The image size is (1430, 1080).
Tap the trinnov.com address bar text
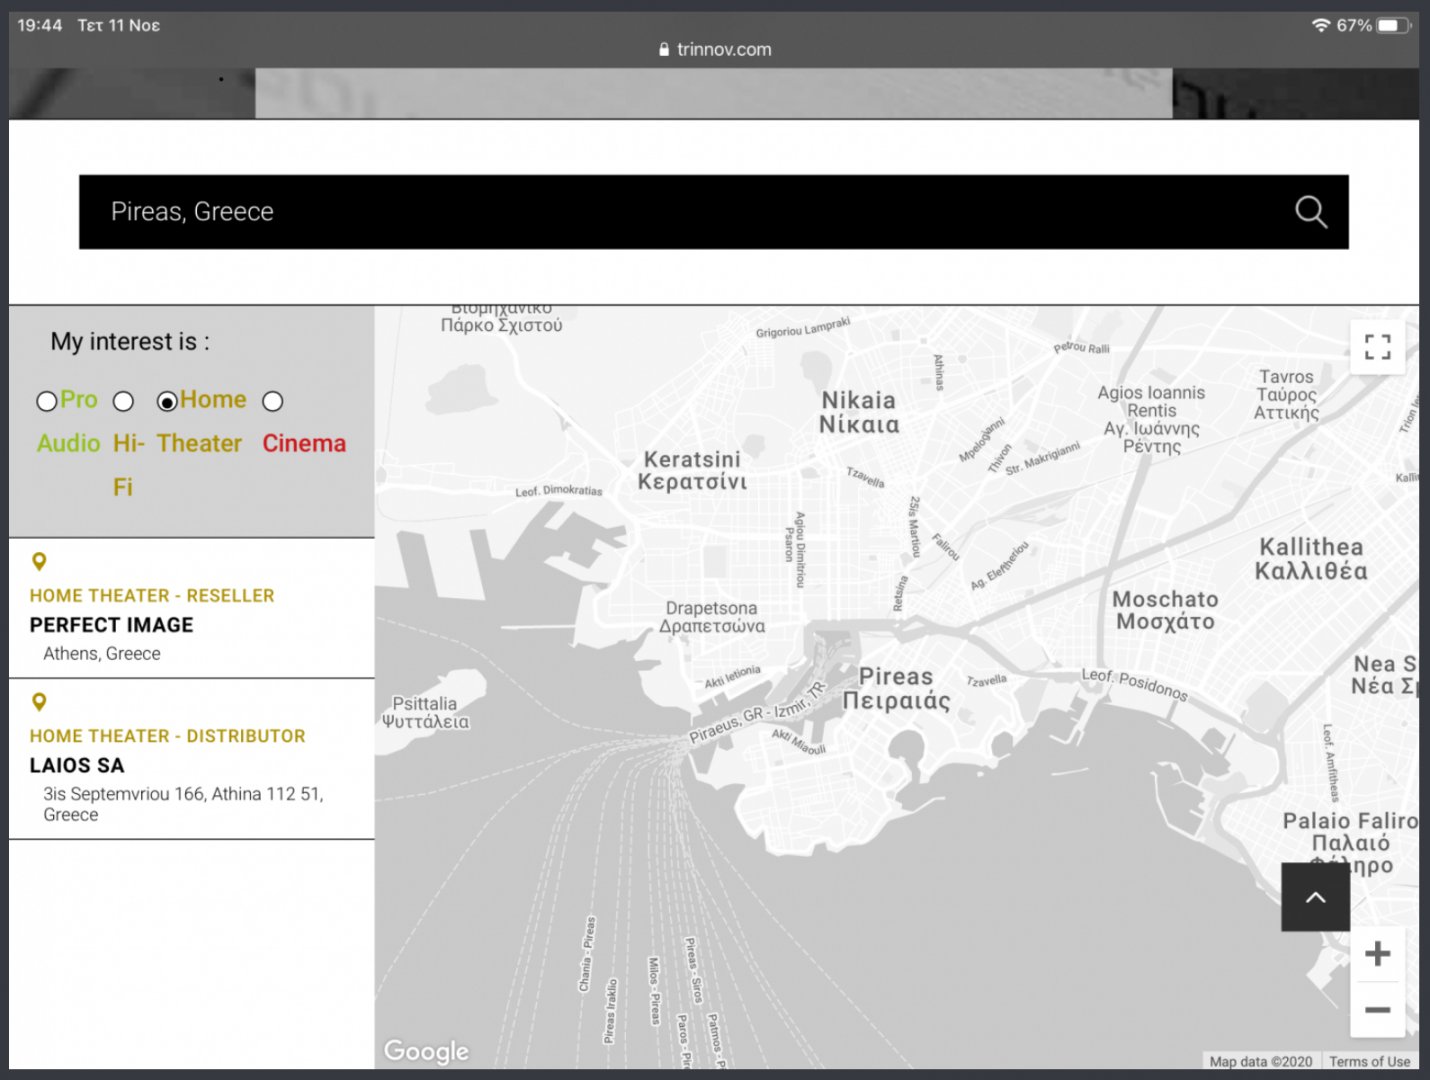point(724,49)
